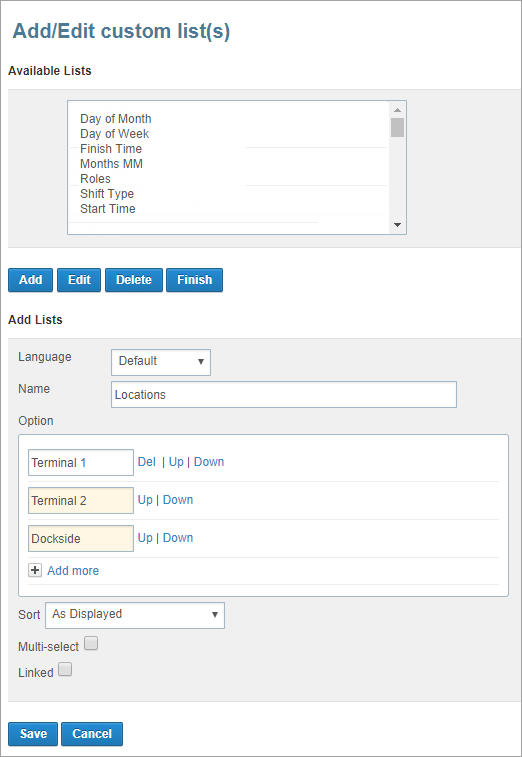The image size is (522, 757).
Task: Select Day of Week in Available Lists
Action: tap(114, 134)
